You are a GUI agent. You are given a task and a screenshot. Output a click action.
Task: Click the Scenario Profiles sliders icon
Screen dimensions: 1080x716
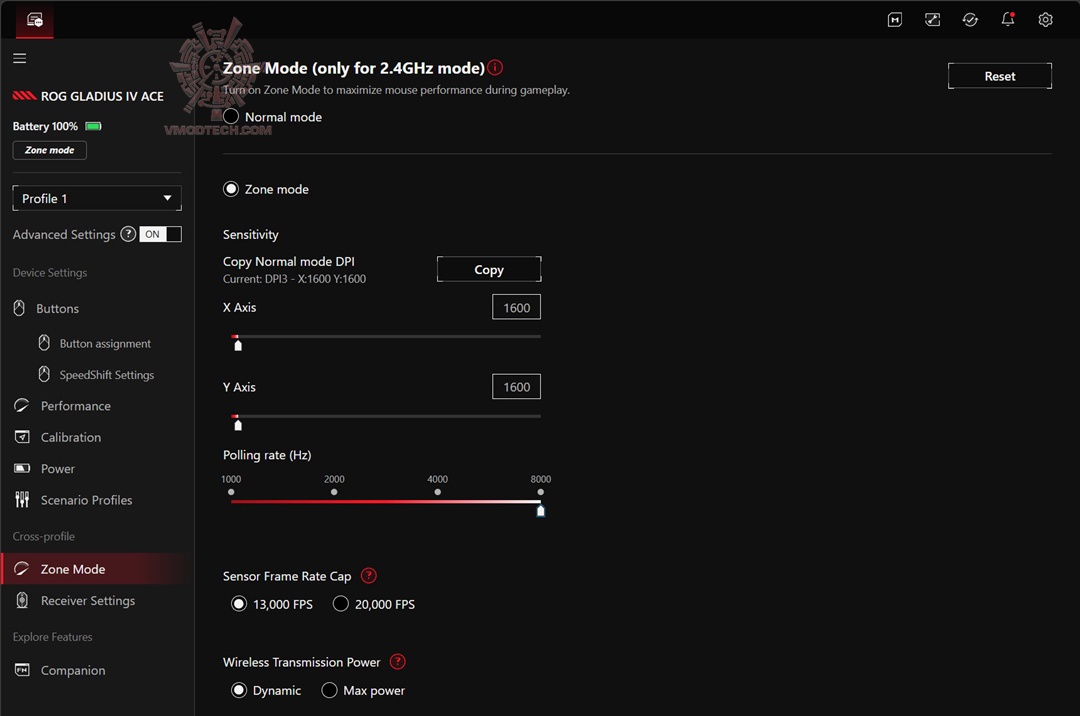22,499
